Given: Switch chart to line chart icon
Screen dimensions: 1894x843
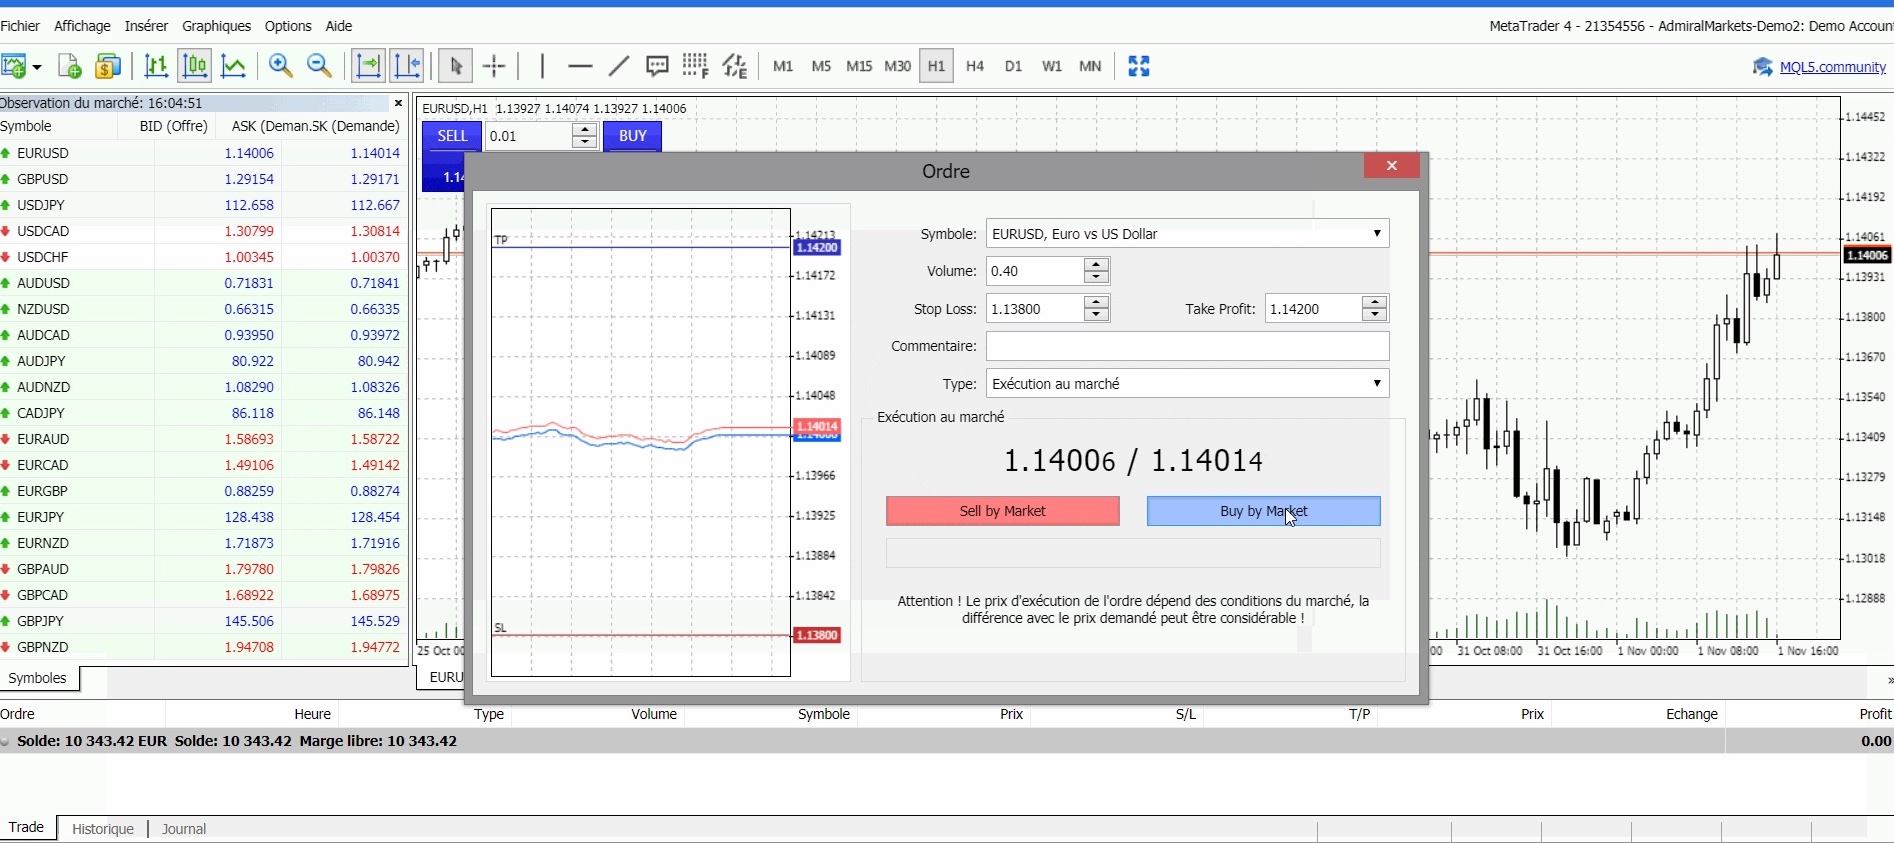Looking at the screenshot, I should (233, 67).
